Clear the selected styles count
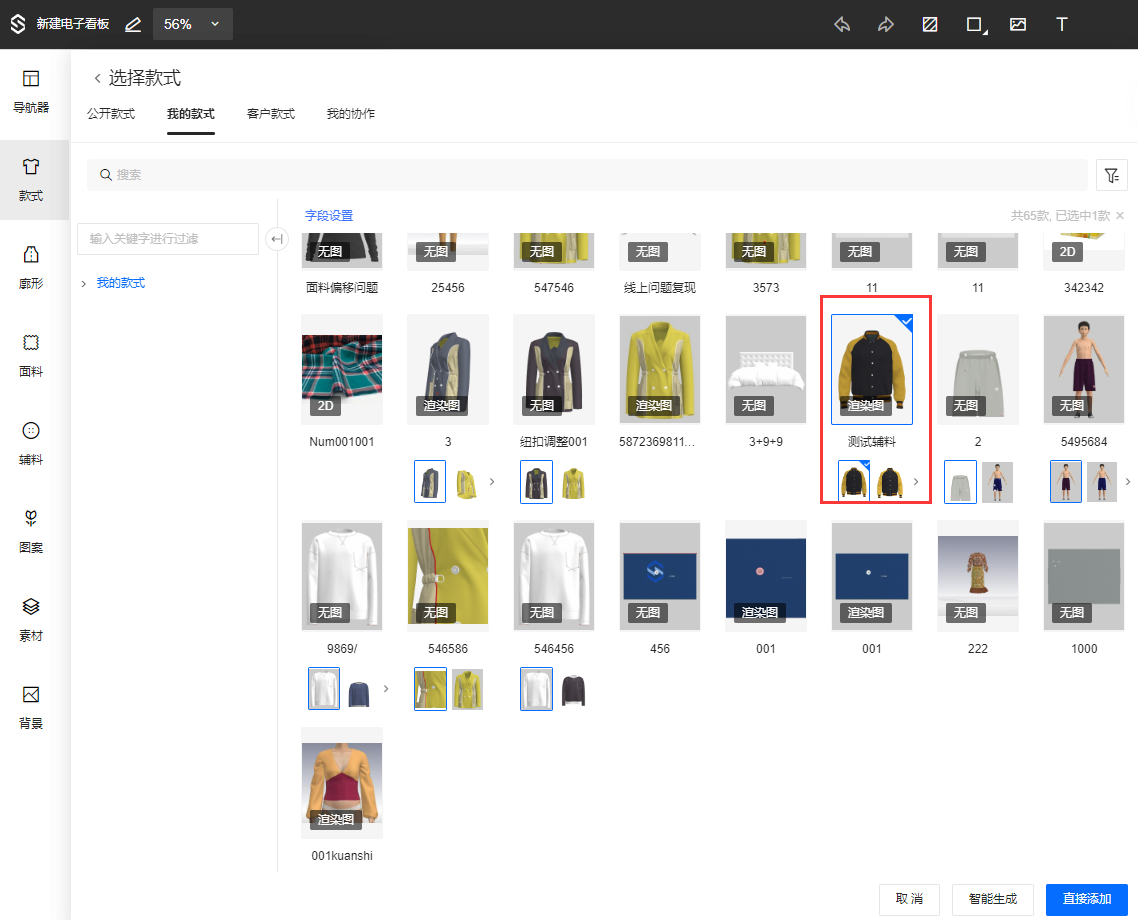This screenshot has height=920, width=1138. [x=1120, y=216]
